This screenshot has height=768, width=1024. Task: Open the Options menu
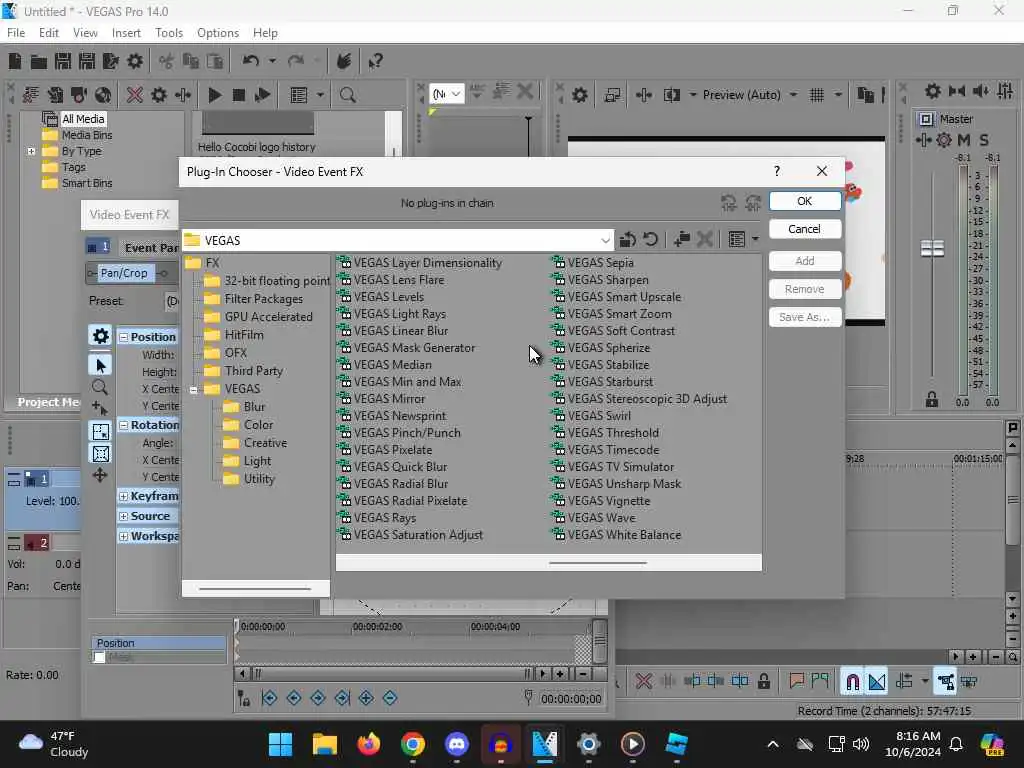[217, 33]
